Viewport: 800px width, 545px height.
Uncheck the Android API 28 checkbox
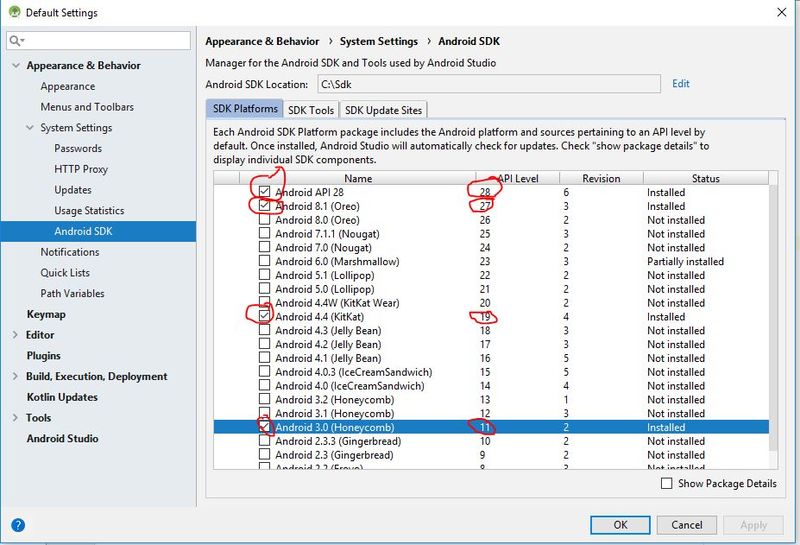tap(264, 191)
